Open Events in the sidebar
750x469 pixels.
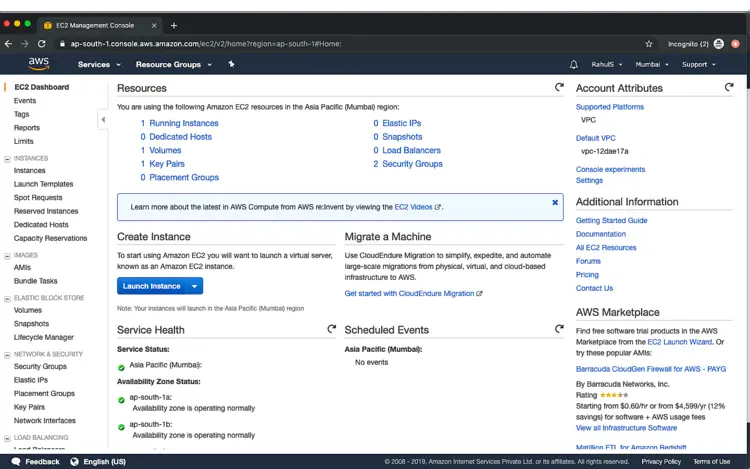pos(25,100)
